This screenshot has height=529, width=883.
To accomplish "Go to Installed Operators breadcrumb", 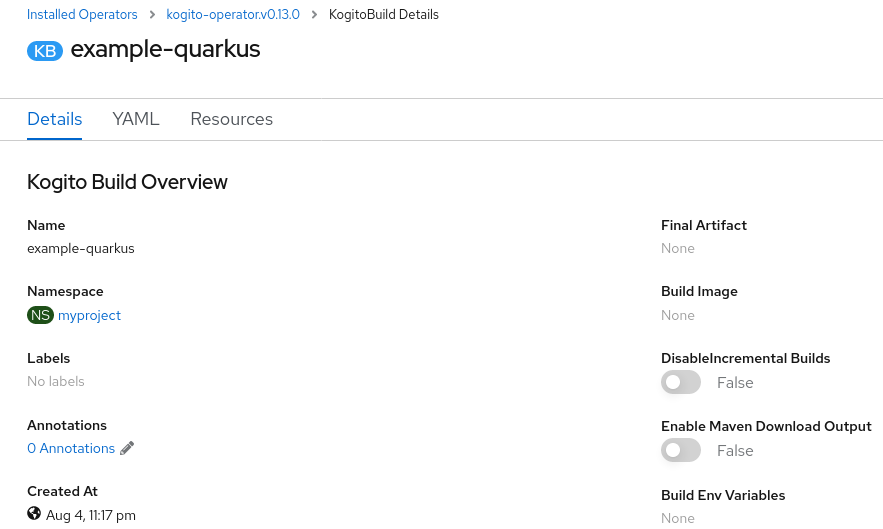I will point(82,15).
